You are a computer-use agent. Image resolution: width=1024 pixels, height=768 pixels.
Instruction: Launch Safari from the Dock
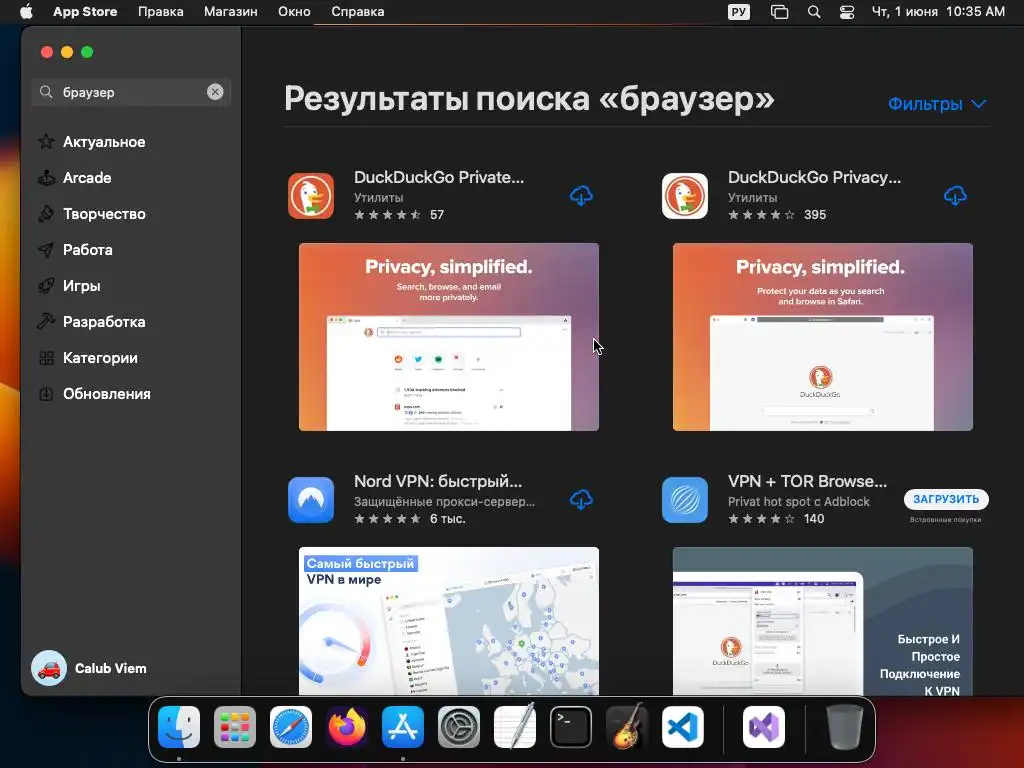point(291,727)
